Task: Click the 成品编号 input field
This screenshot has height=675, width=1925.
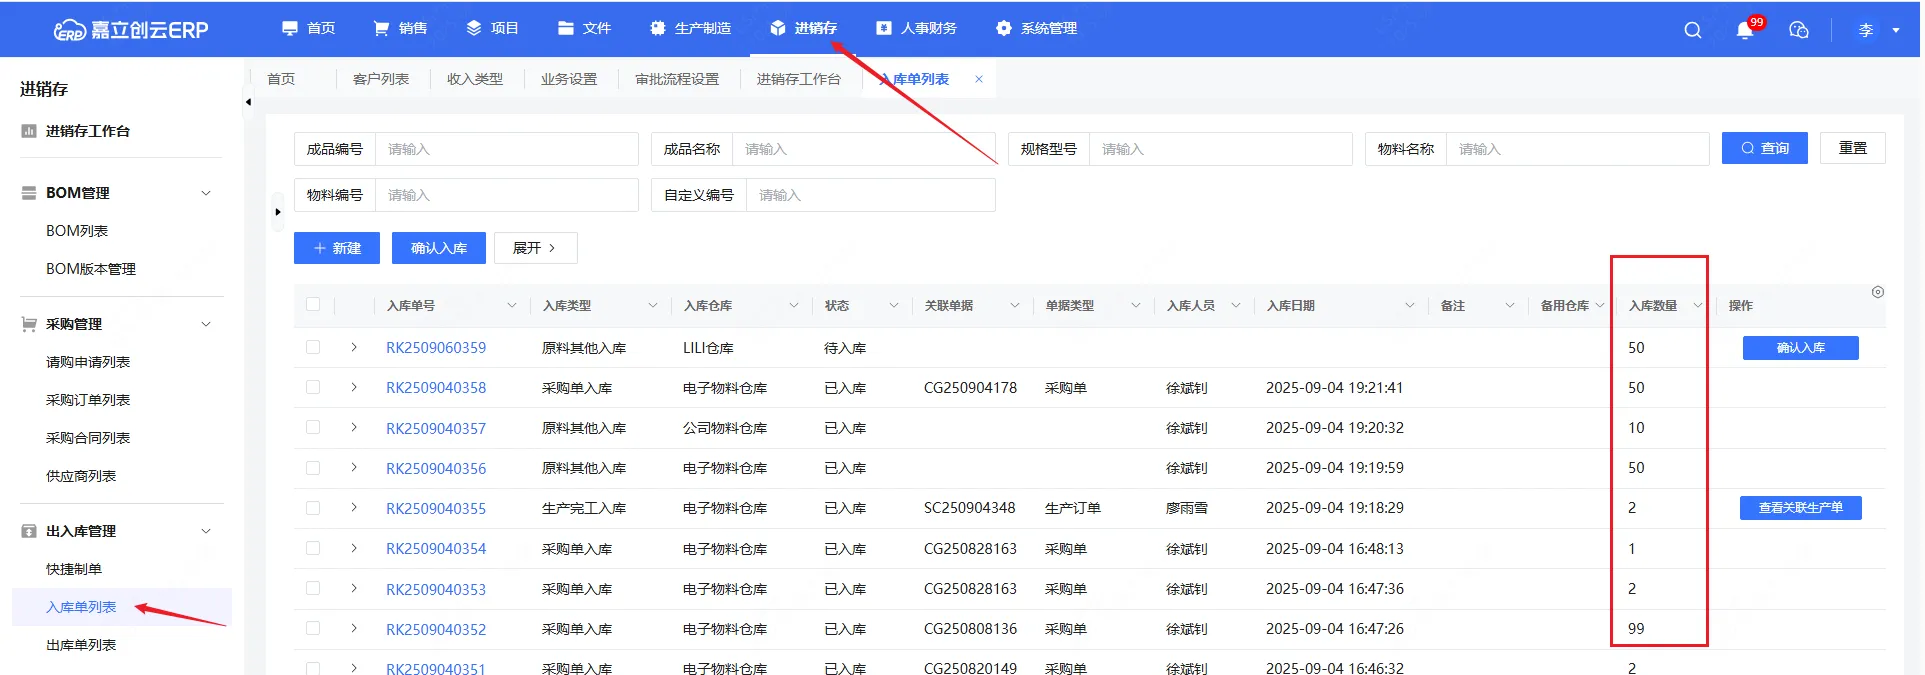Action: (506, 149)
